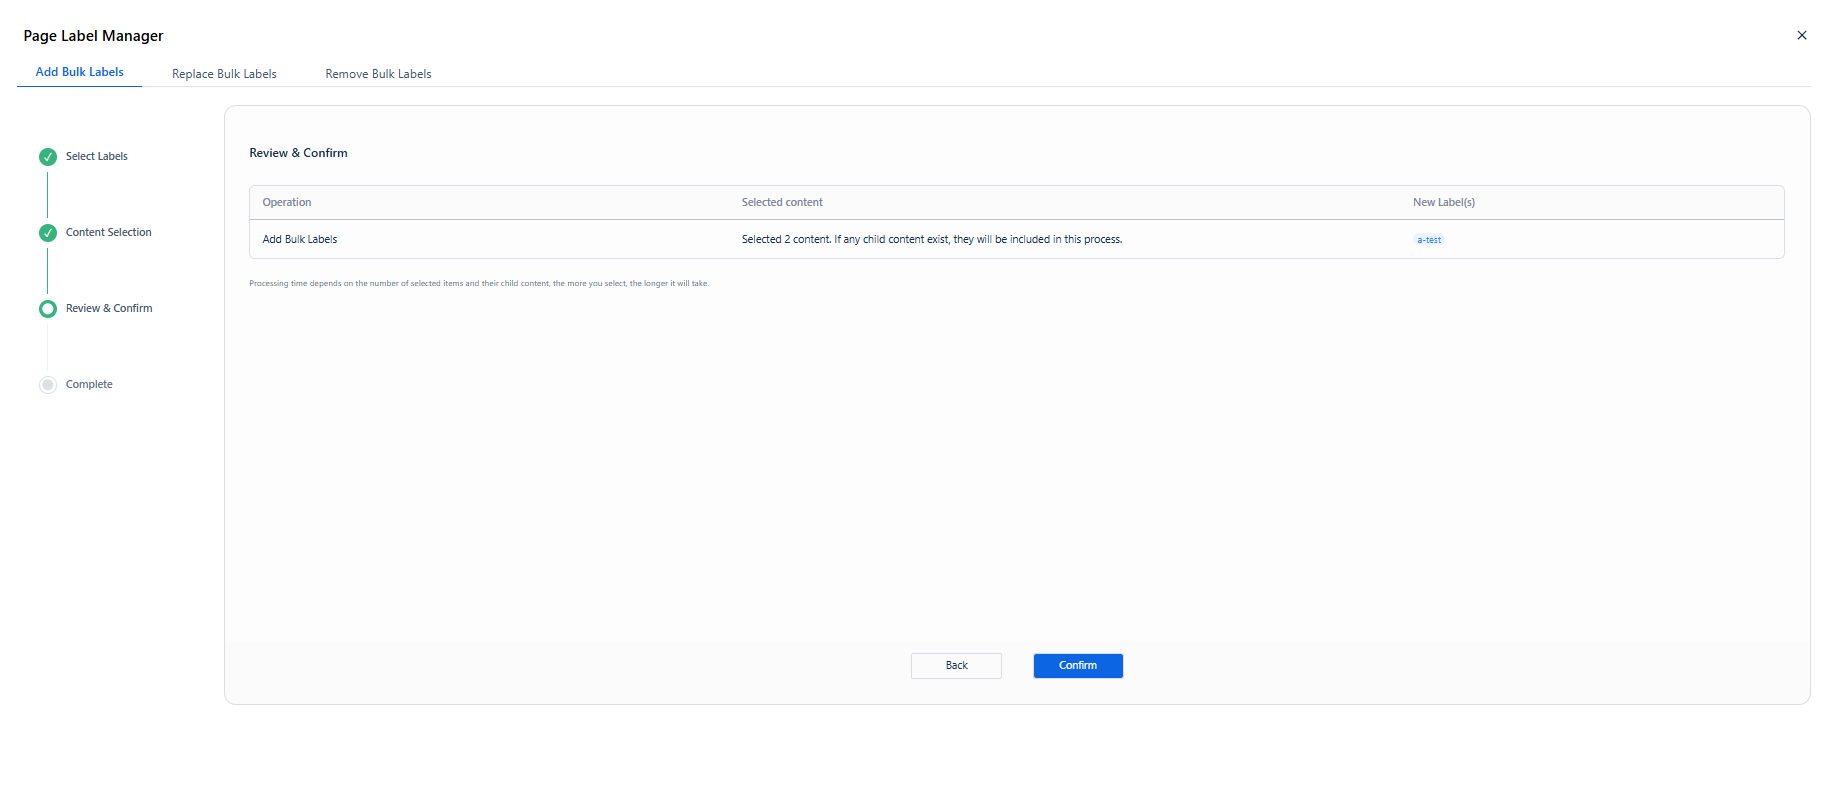The width and height of the screenshot is (1827, 806).
Task: Click the Content Selection green checkmark icon
Action: point(48,233)
